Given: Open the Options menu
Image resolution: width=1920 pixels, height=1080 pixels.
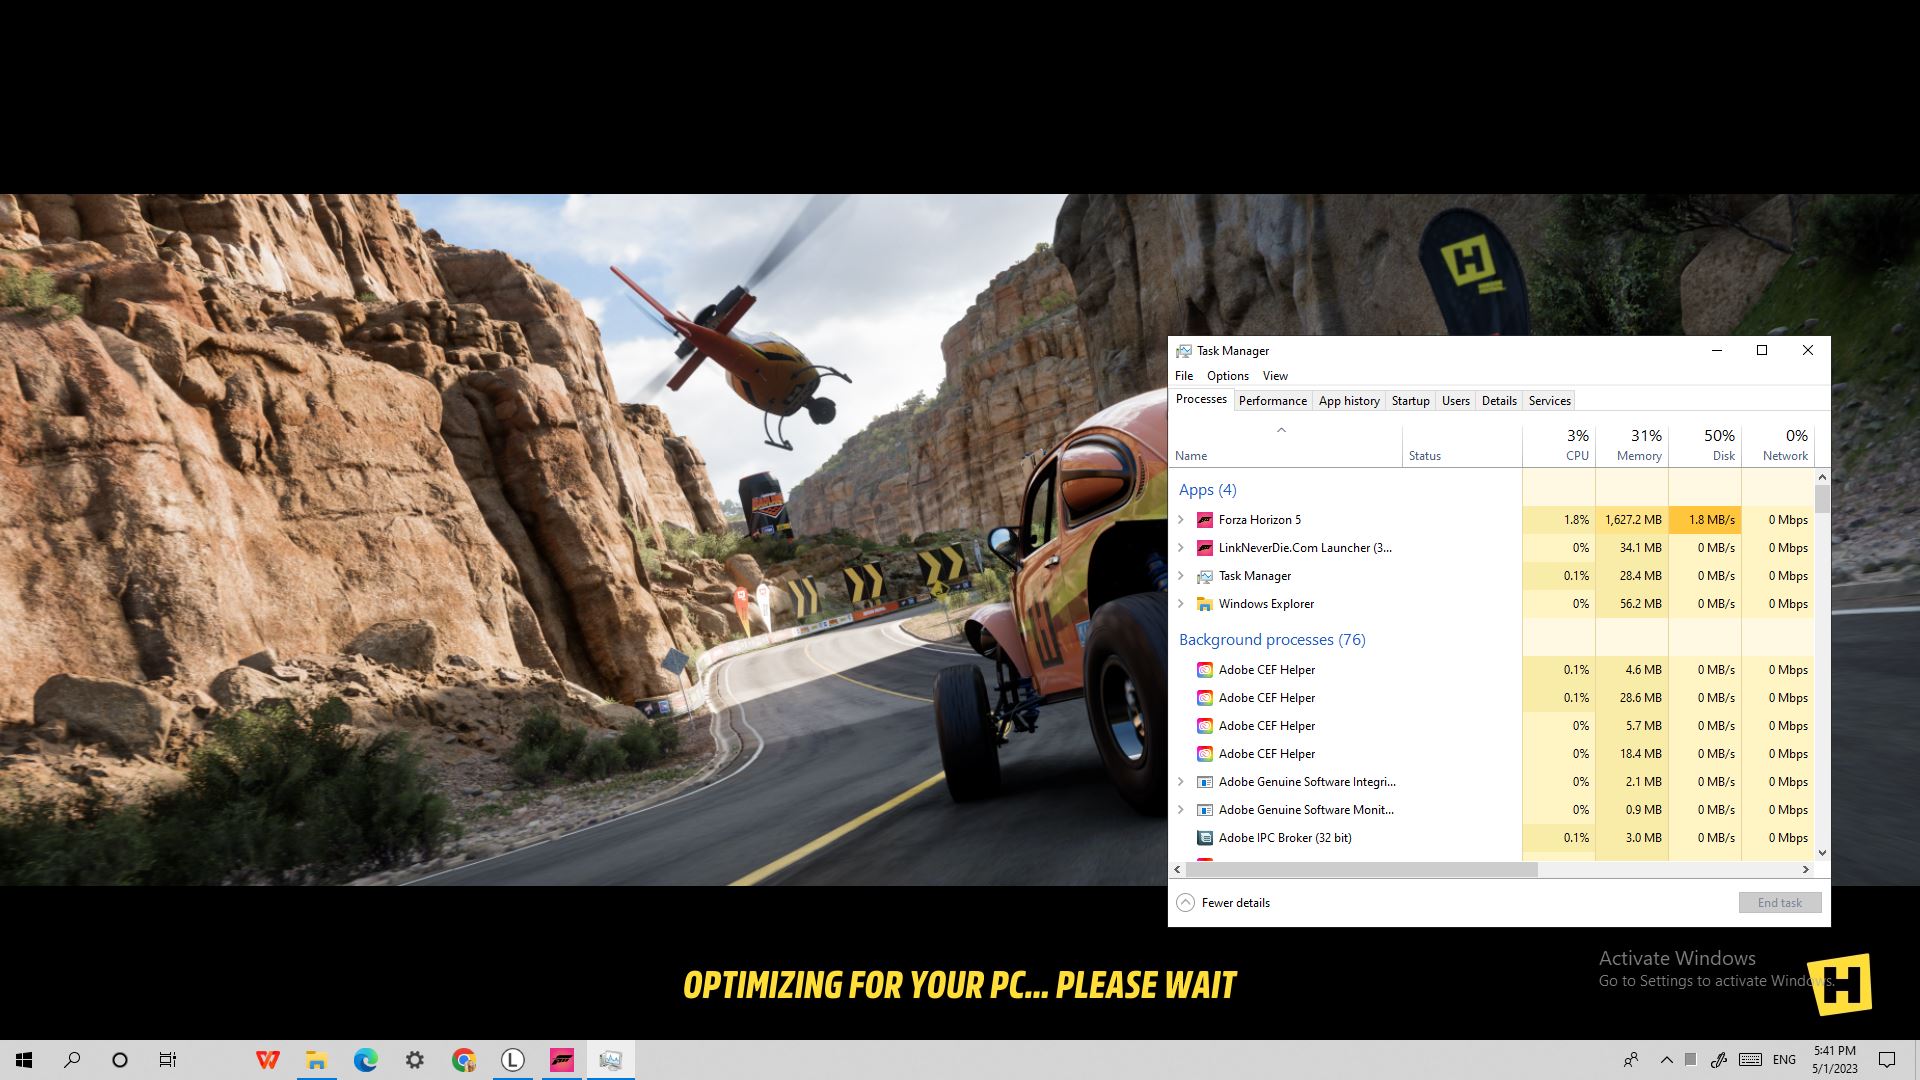Looking at the screenshot, I should (x=1228, y=376).
